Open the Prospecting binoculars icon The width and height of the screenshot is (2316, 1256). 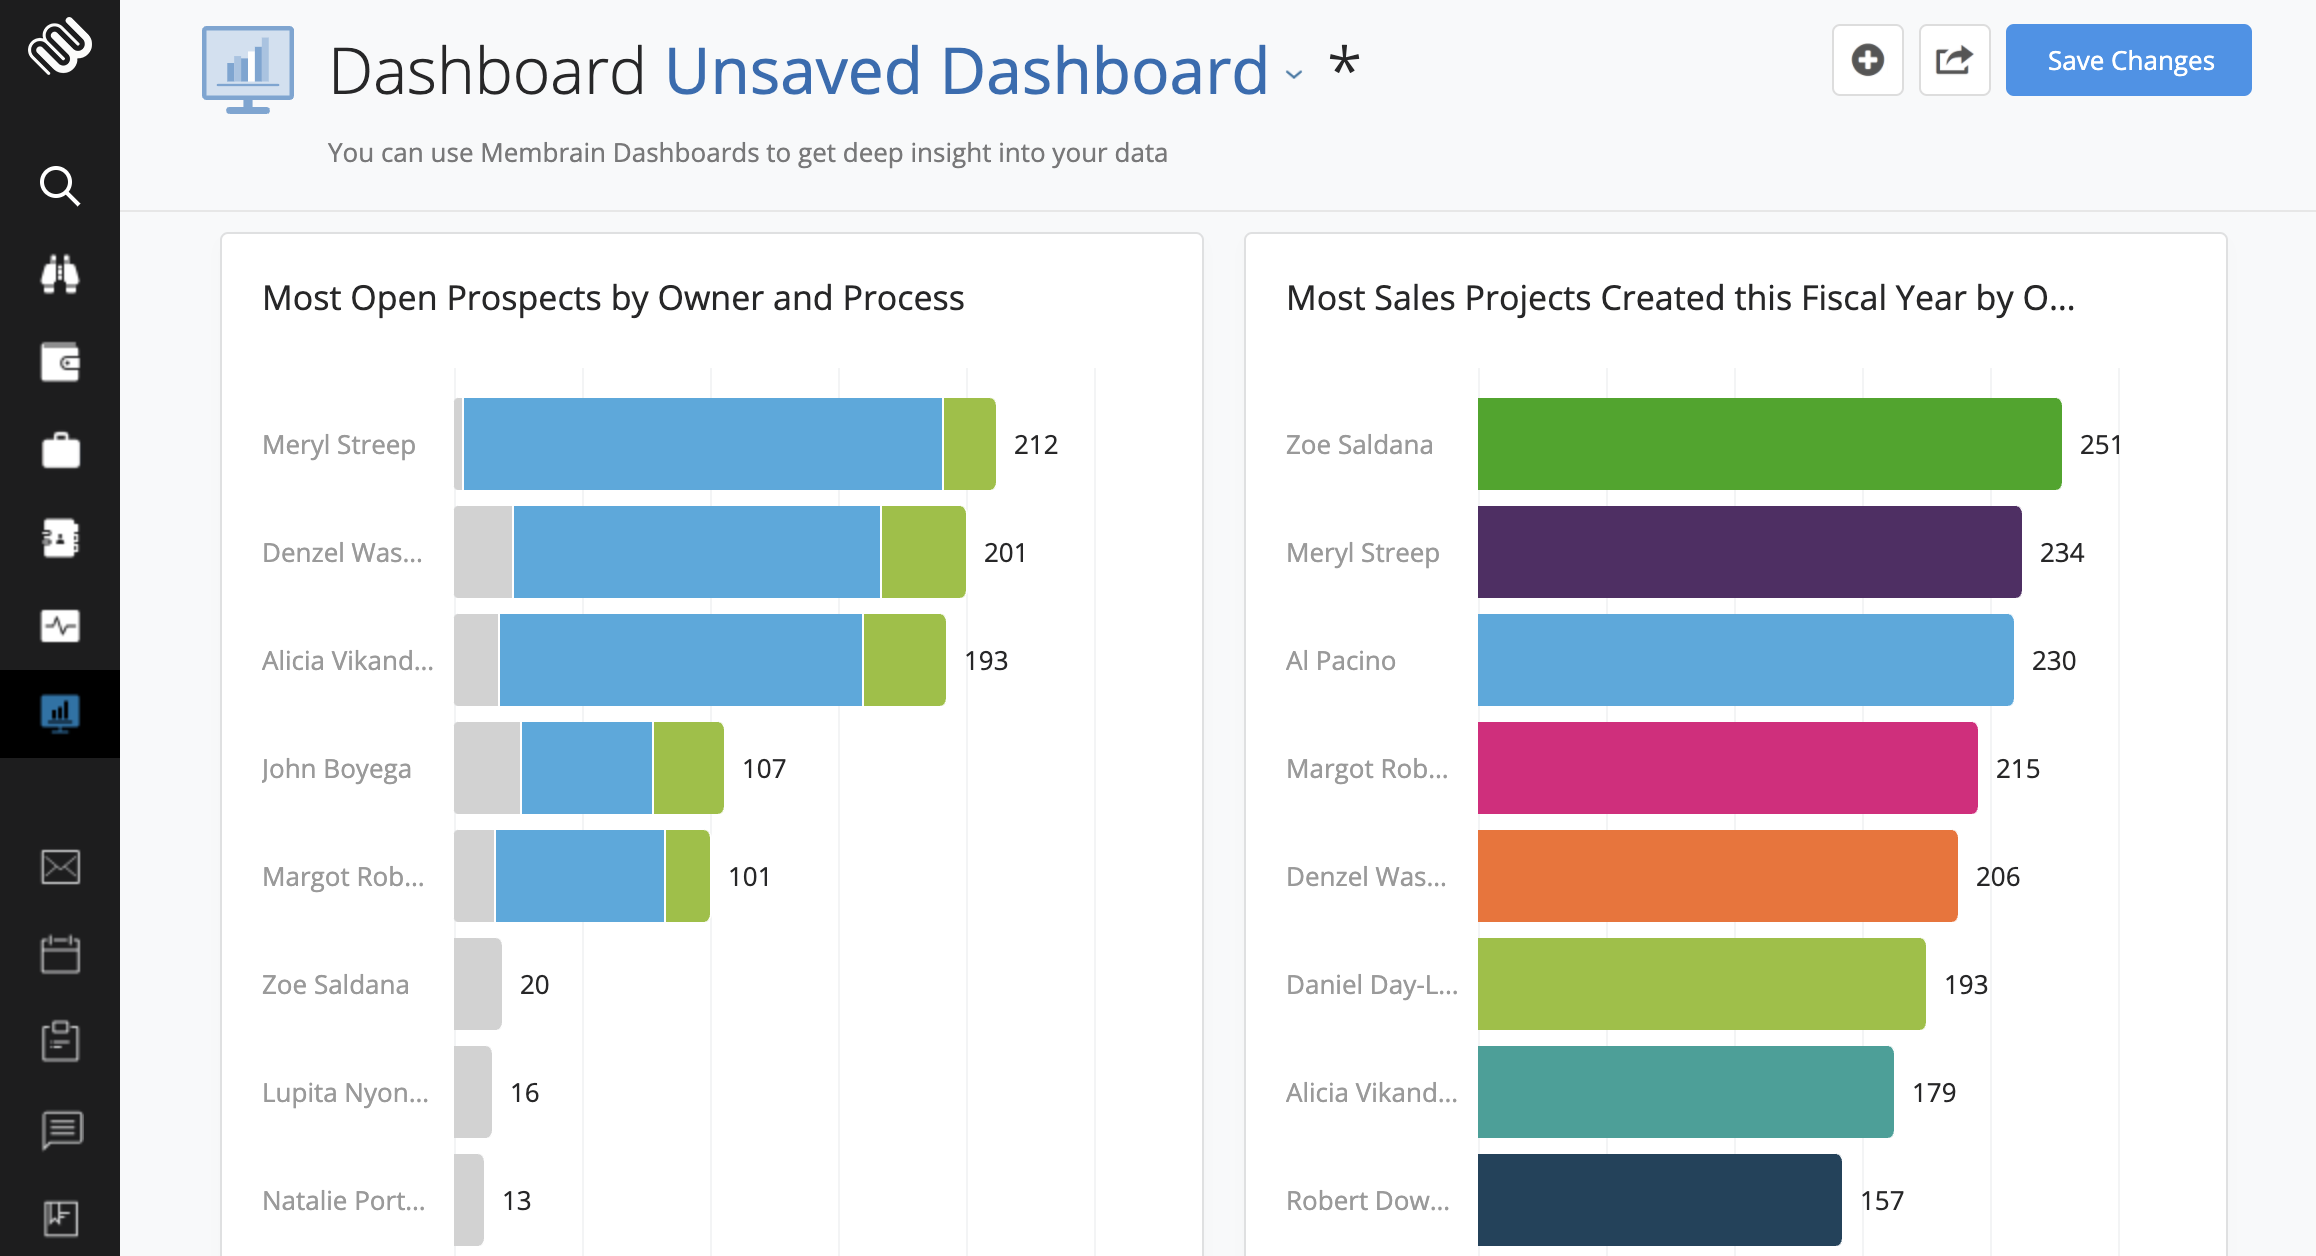(60, 274)
